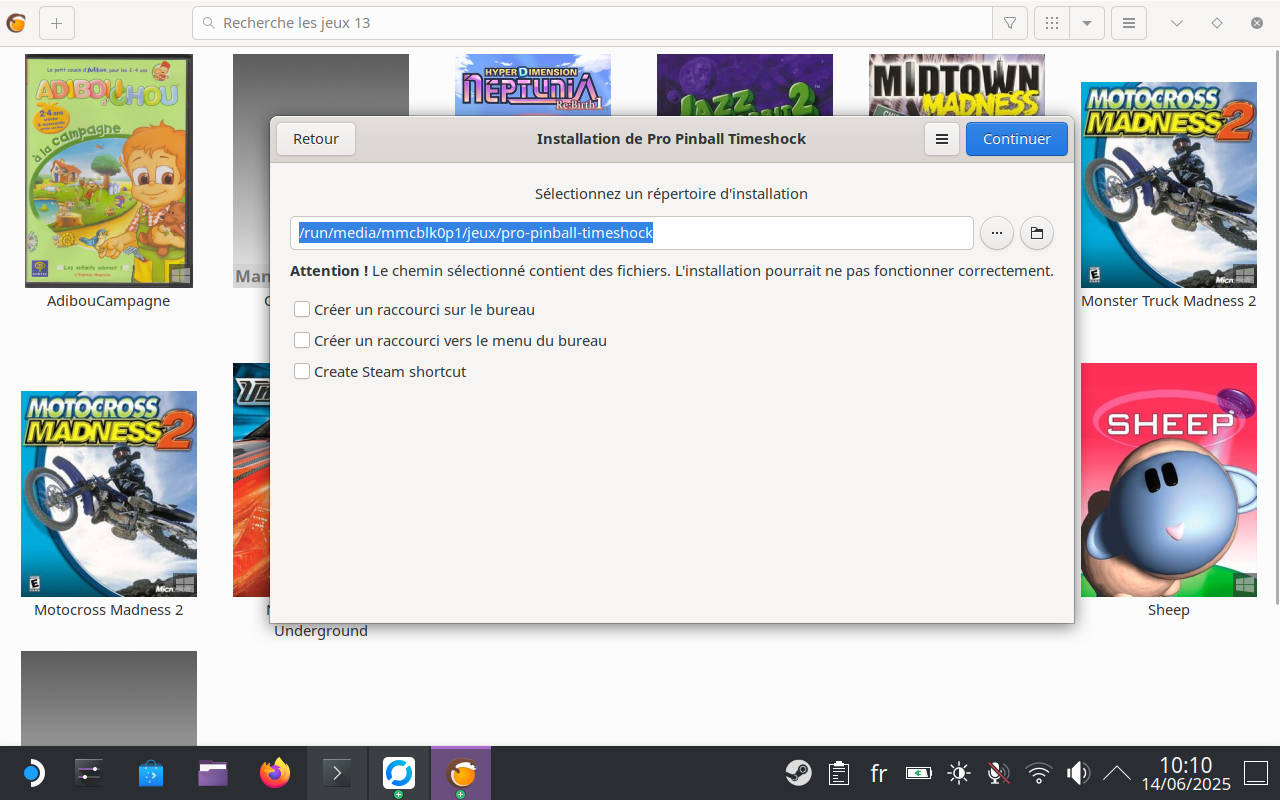The height and width of the screenshot is (800, 1280).
Task: Select the Hyperdimension Neptunia cover
Action: coord(533,84)
